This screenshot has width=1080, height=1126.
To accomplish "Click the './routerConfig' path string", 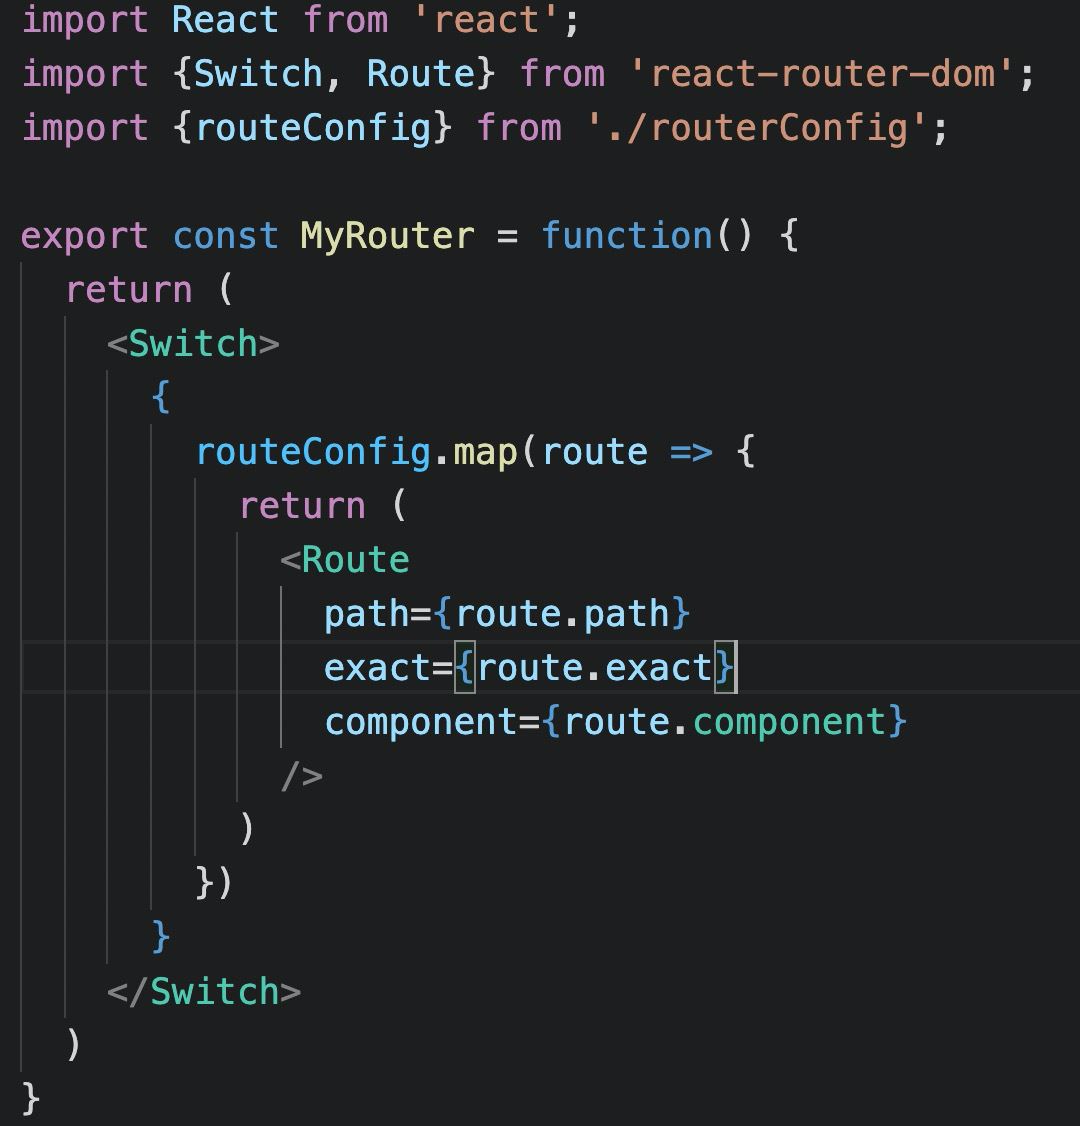I will pyautogui.click(x=758, y=129).
